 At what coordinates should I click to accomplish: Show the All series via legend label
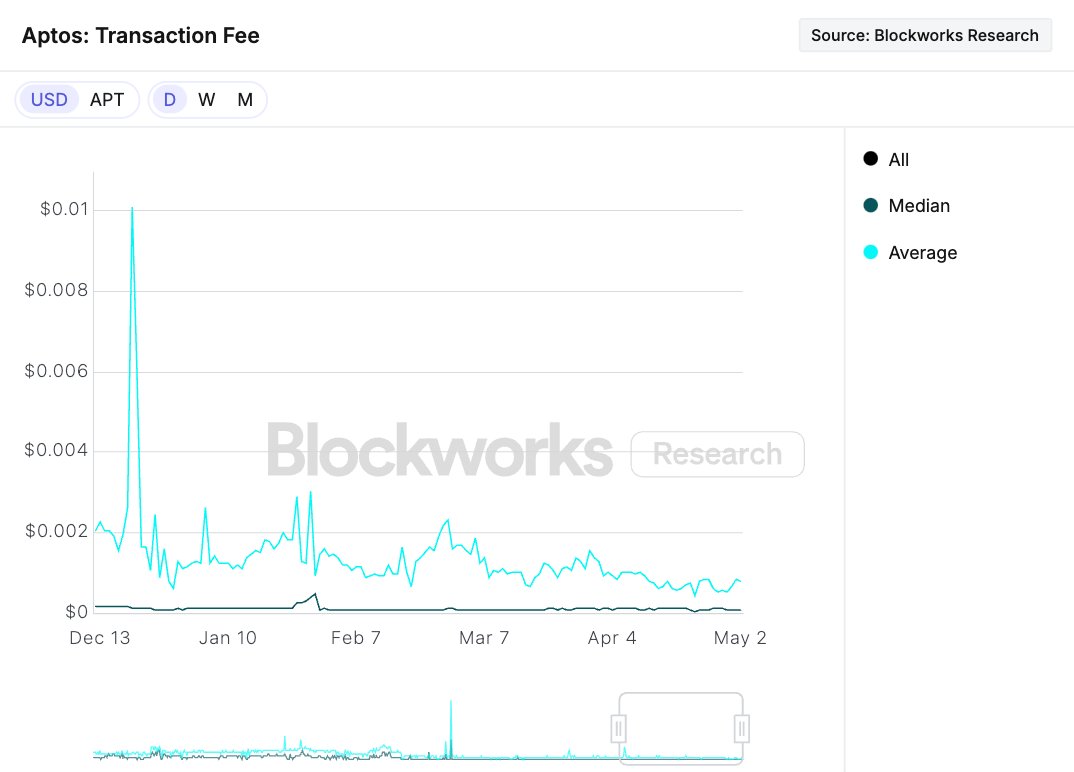point(899,160)
